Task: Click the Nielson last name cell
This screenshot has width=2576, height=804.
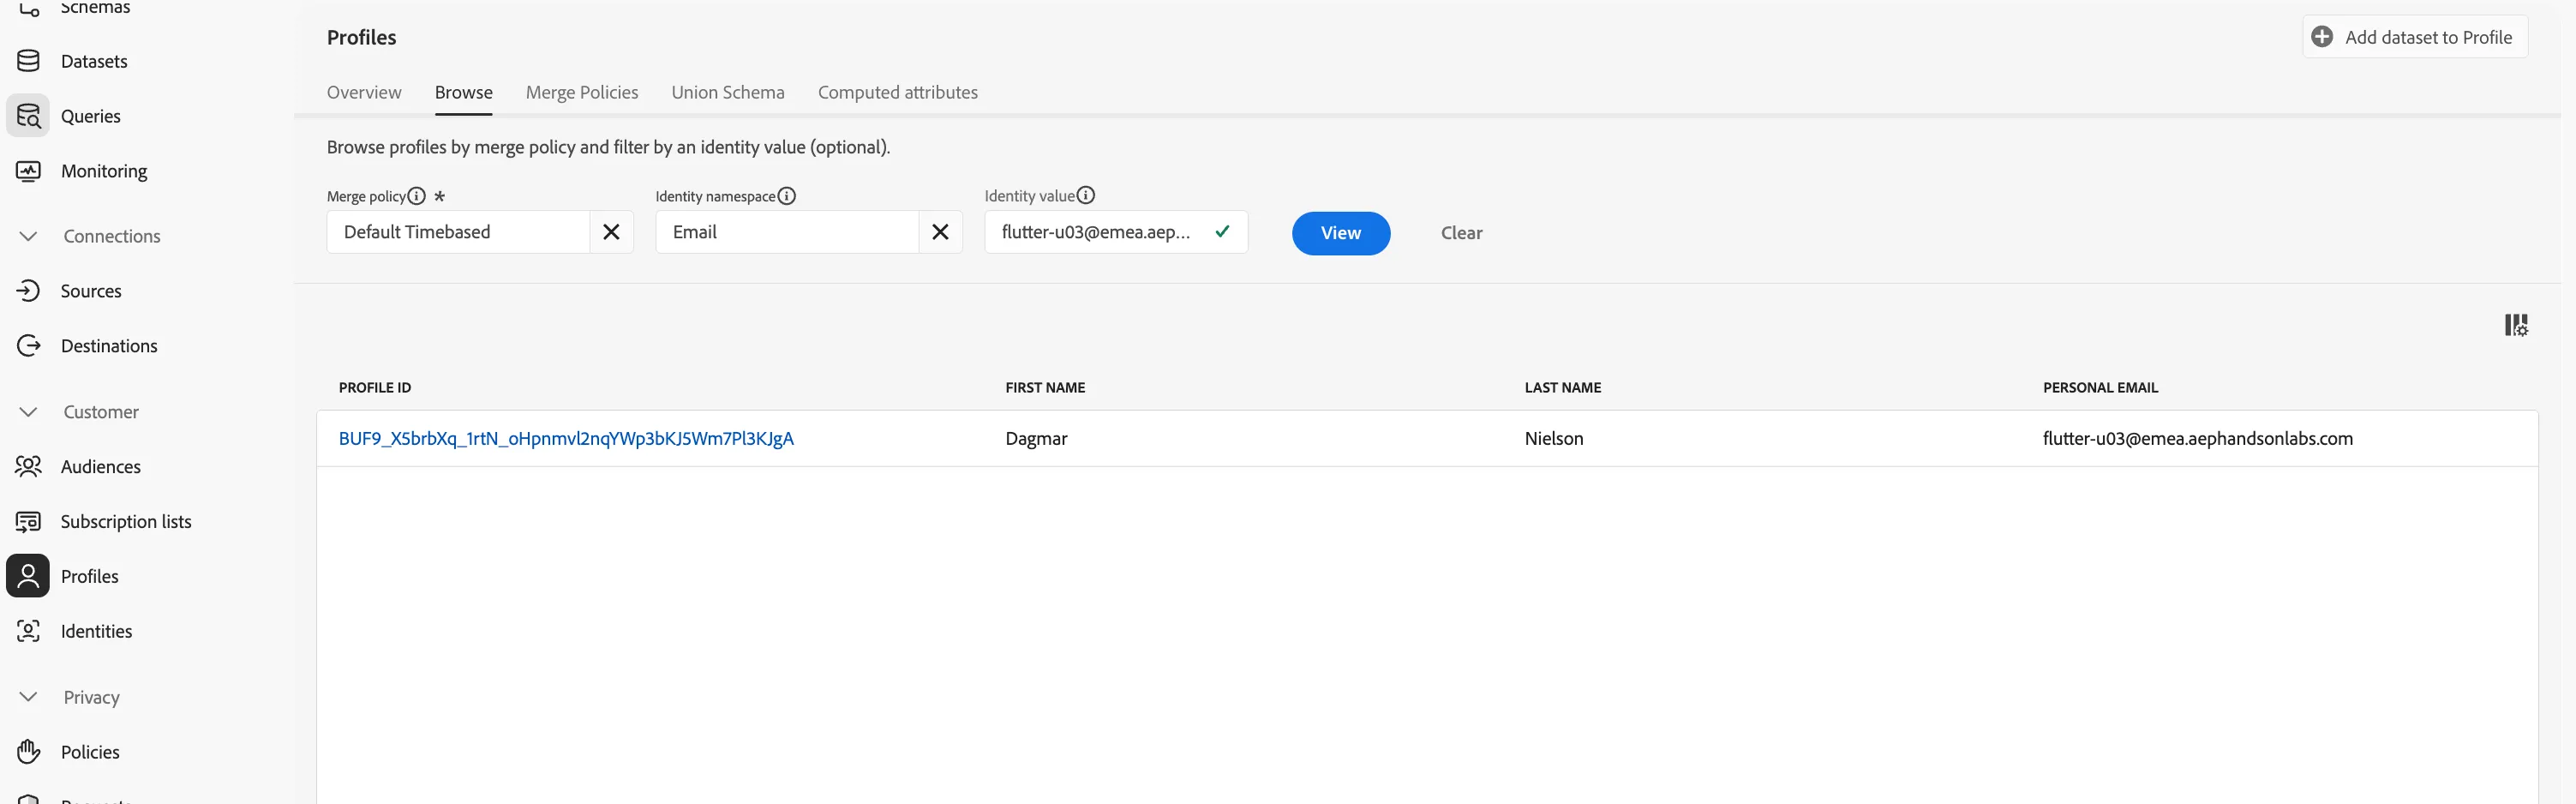Action: (1554, 438)
